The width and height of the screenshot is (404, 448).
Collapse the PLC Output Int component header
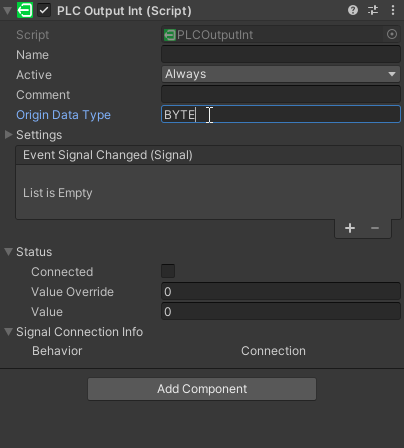[x=7, y=10]
